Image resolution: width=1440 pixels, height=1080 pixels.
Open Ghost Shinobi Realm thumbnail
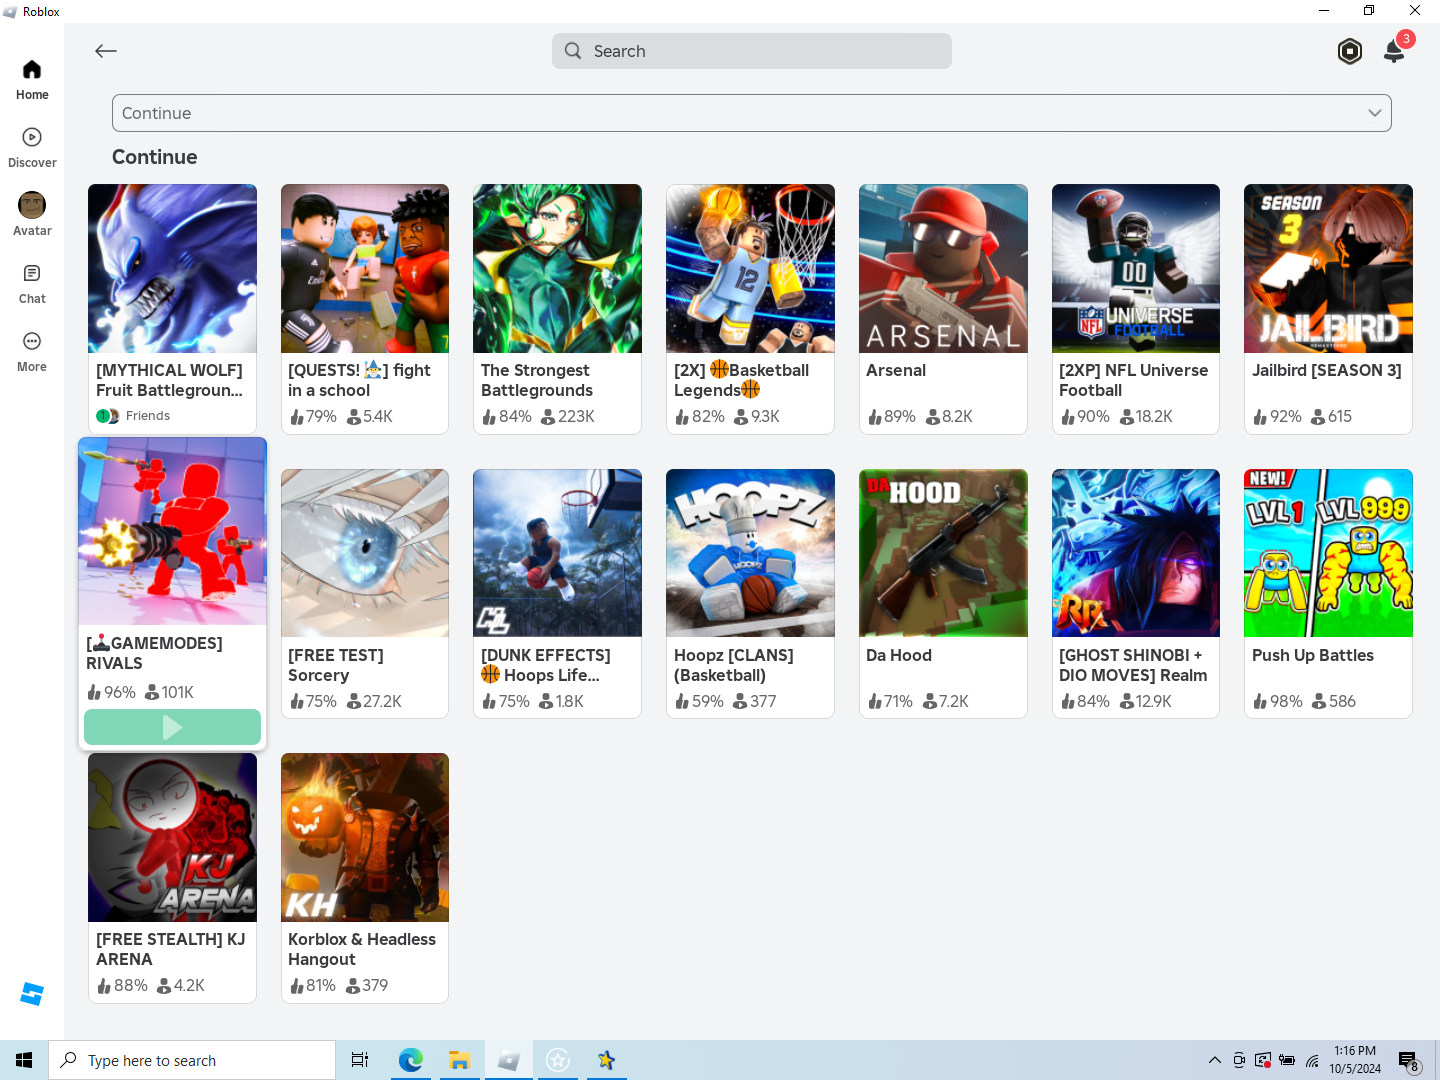coord(1136,553)
